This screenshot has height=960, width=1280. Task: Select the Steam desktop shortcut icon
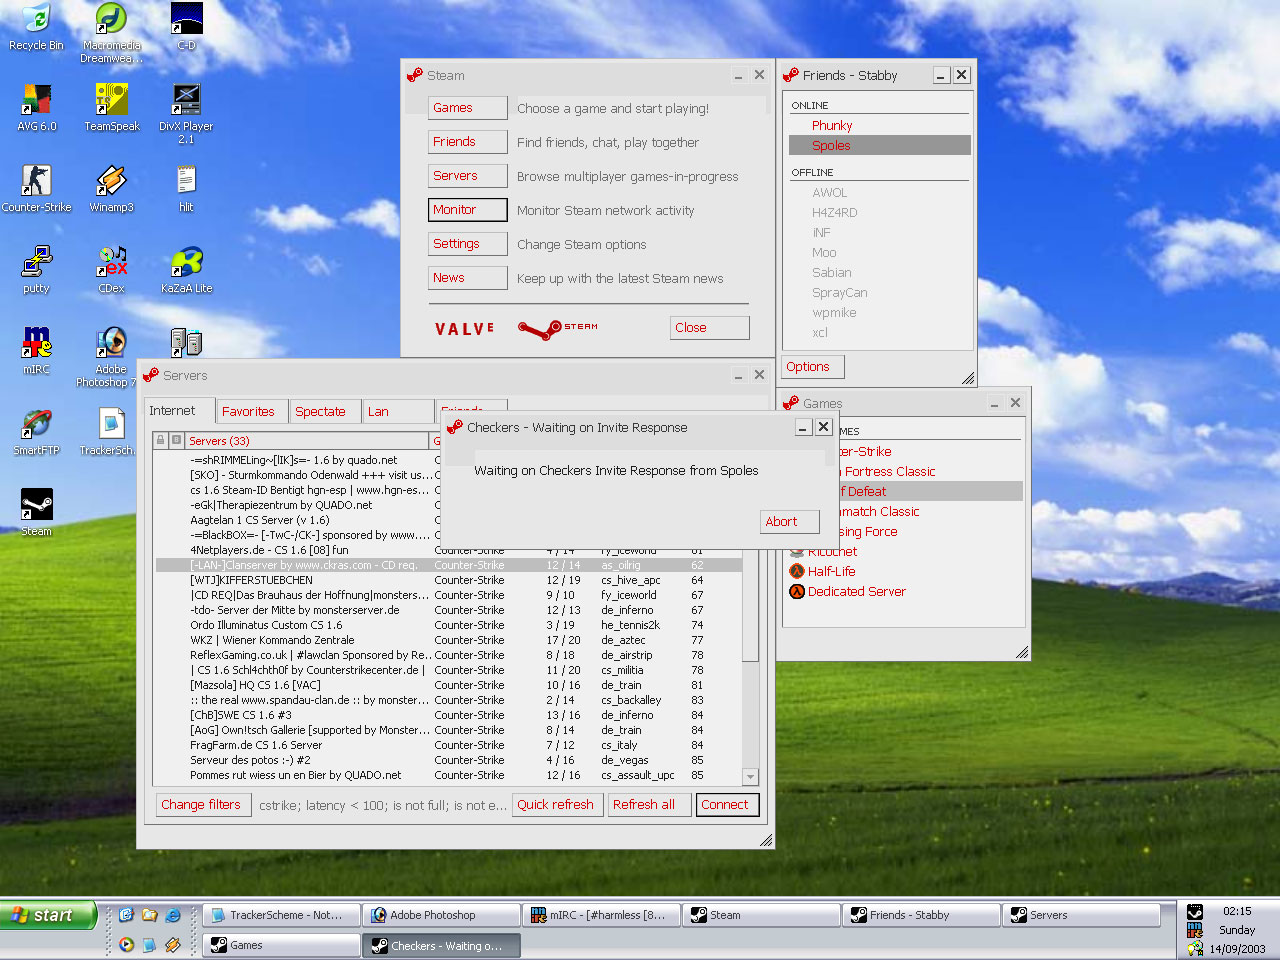36,513
